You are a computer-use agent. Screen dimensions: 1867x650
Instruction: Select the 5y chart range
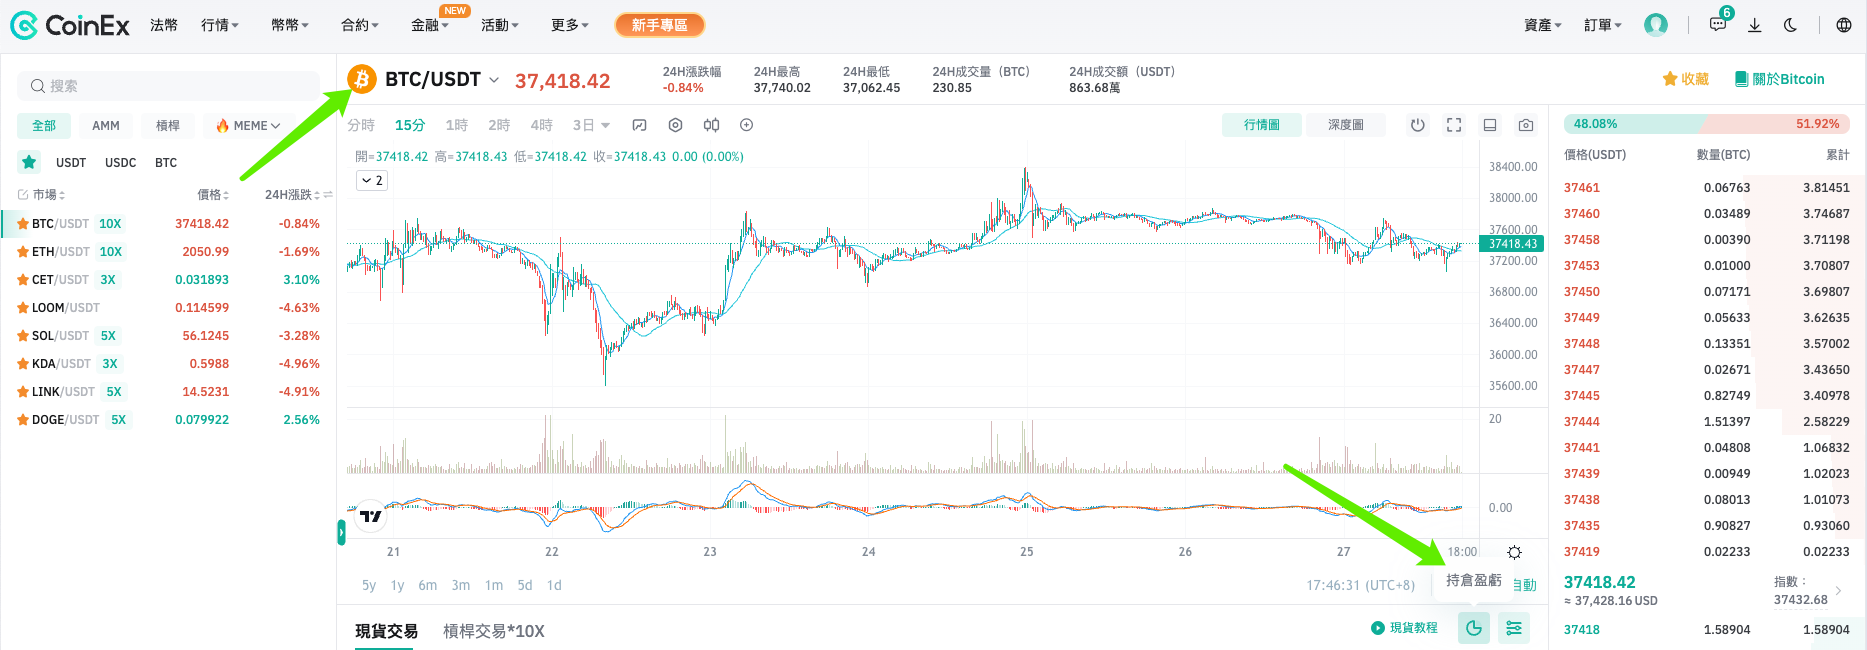(369, 585)
